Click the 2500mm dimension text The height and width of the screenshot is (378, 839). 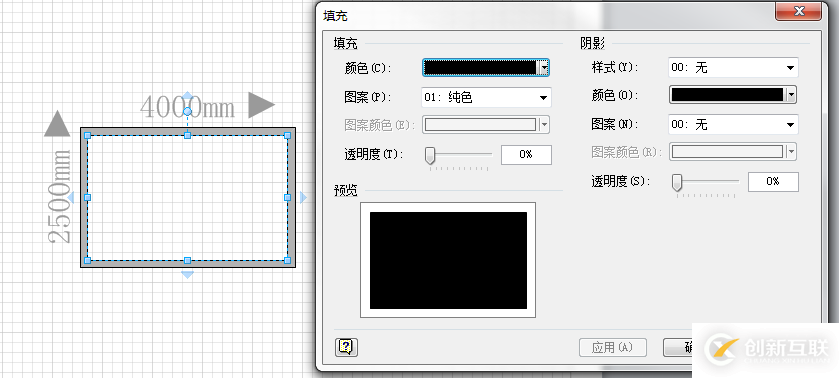tap(59, 197)
